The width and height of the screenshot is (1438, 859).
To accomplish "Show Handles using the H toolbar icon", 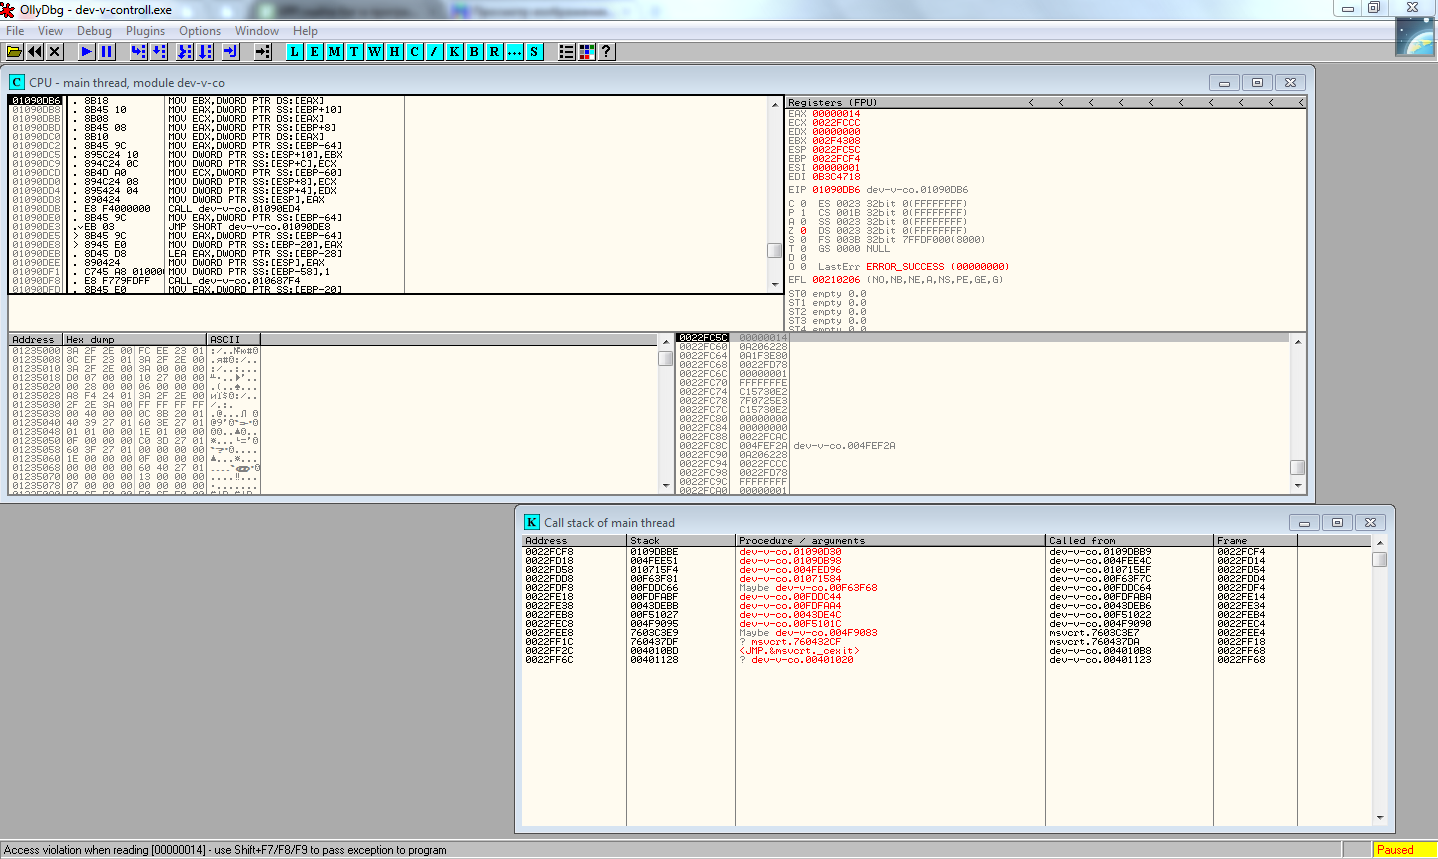I will 395,51.
